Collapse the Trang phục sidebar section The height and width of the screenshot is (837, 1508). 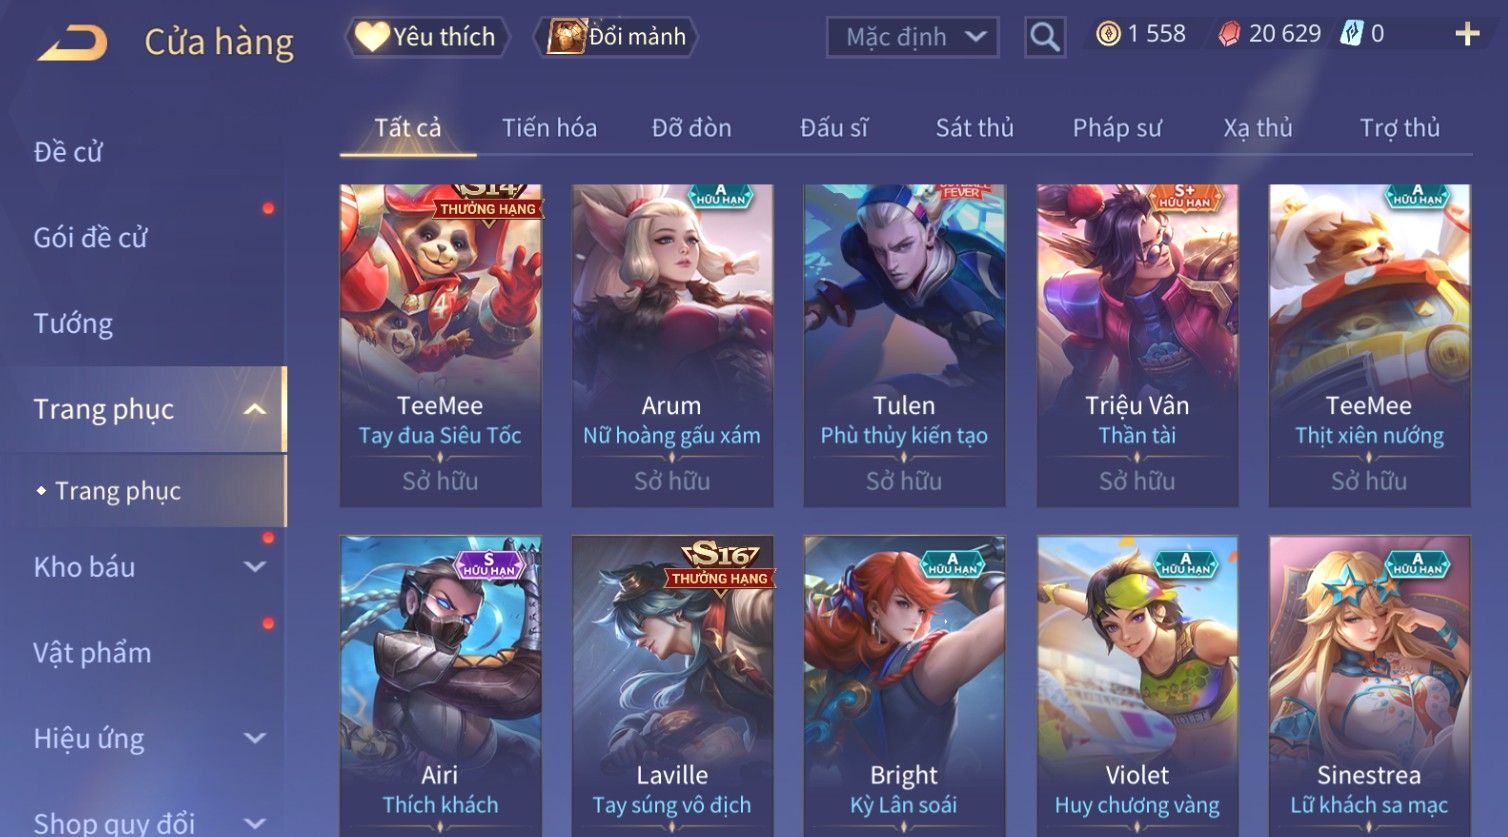(x=255, y=409)
